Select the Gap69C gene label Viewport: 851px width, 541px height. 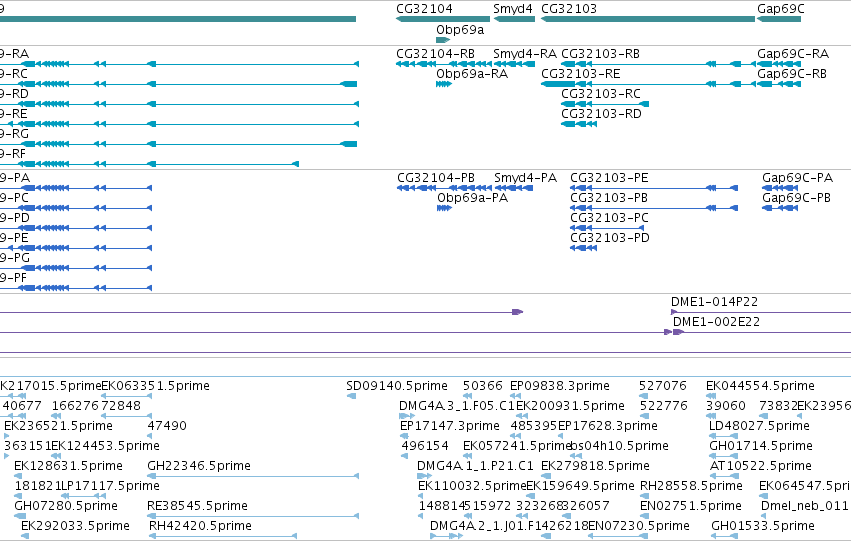781,9
